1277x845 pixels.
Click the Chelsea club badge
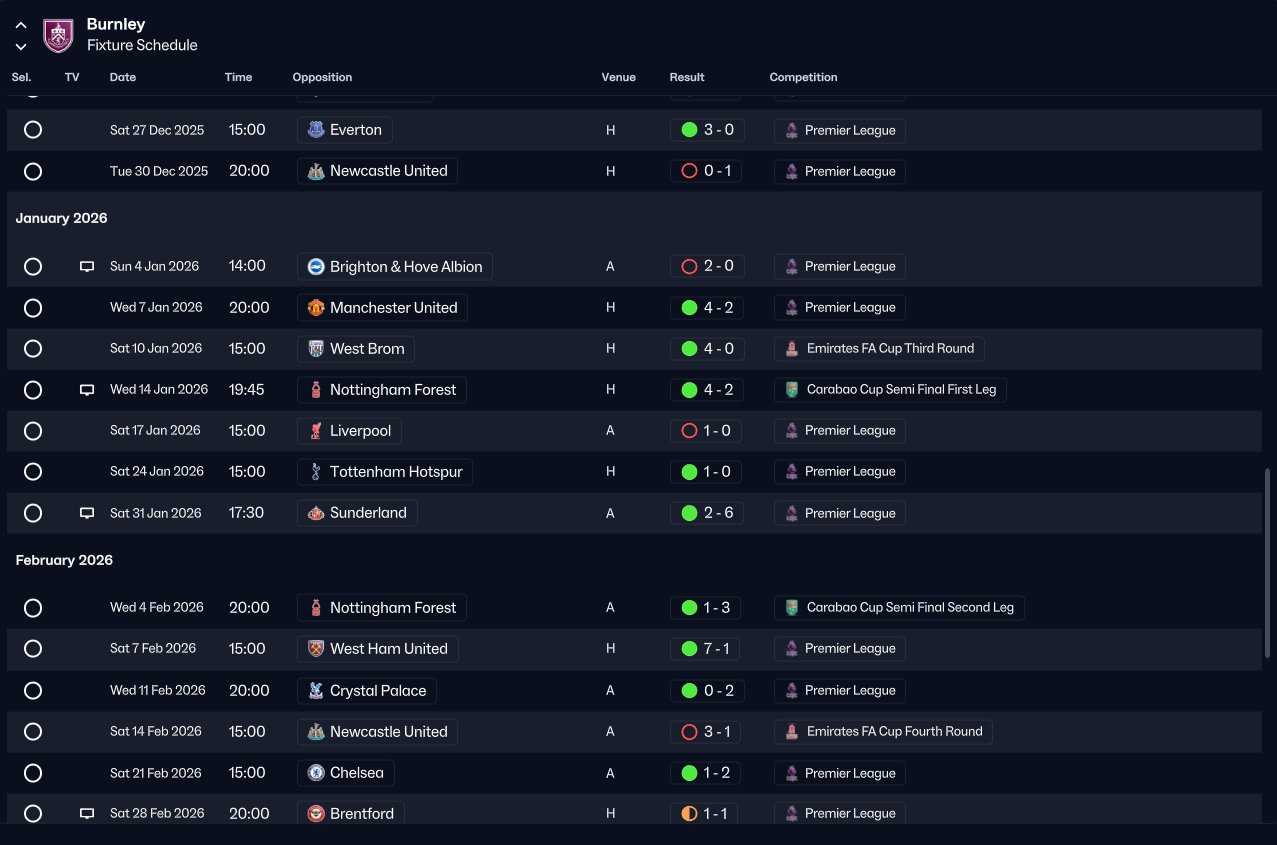(316, 773)
